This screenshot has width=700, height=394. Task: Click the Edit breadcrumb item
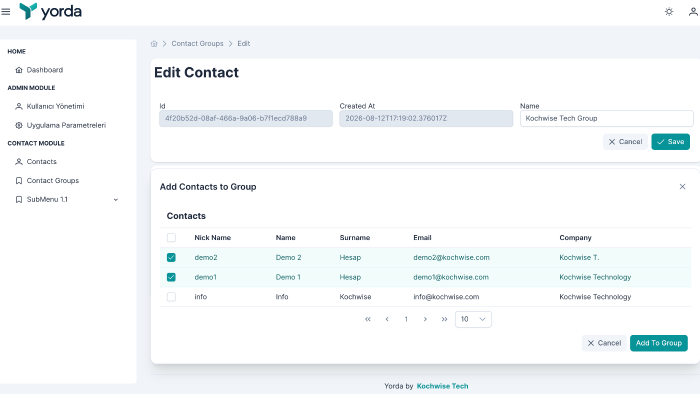[244, 44]
